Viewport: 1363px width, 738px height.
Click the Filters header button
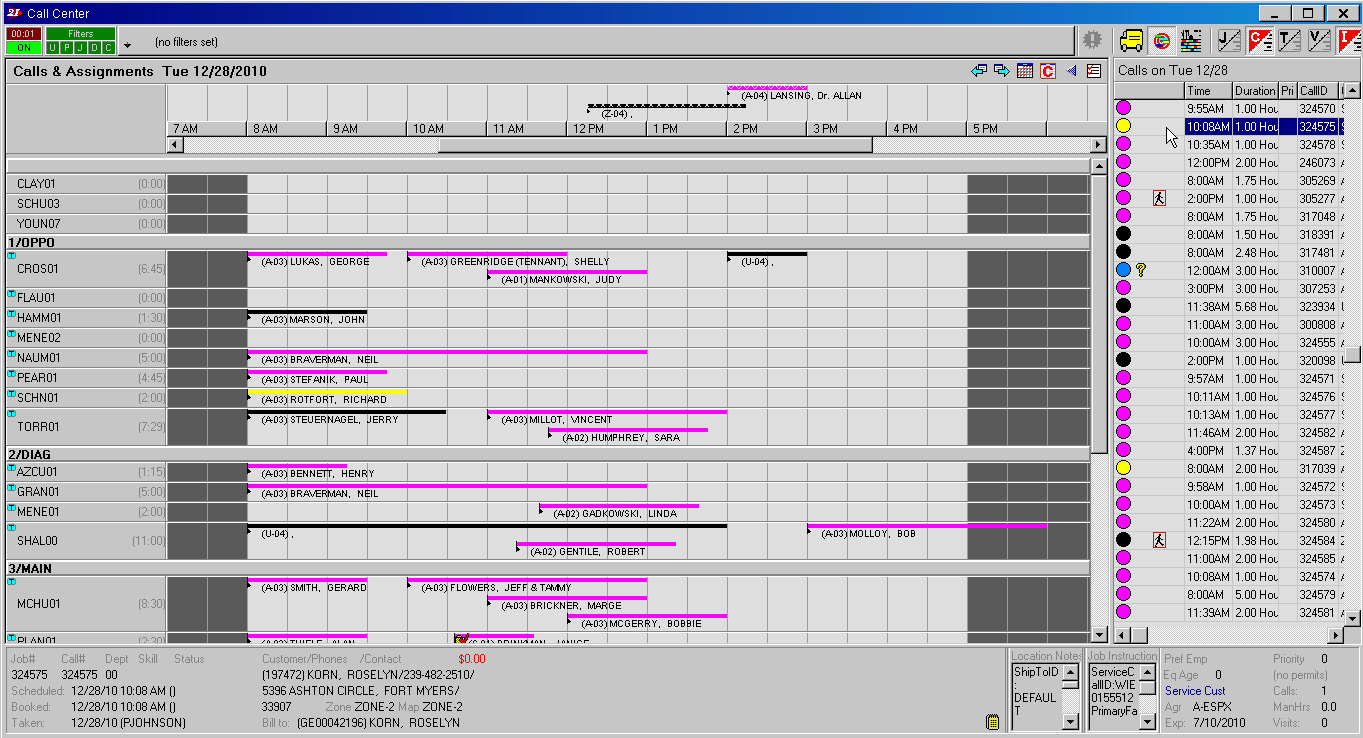pyautogui.click(x=81, y=34)
